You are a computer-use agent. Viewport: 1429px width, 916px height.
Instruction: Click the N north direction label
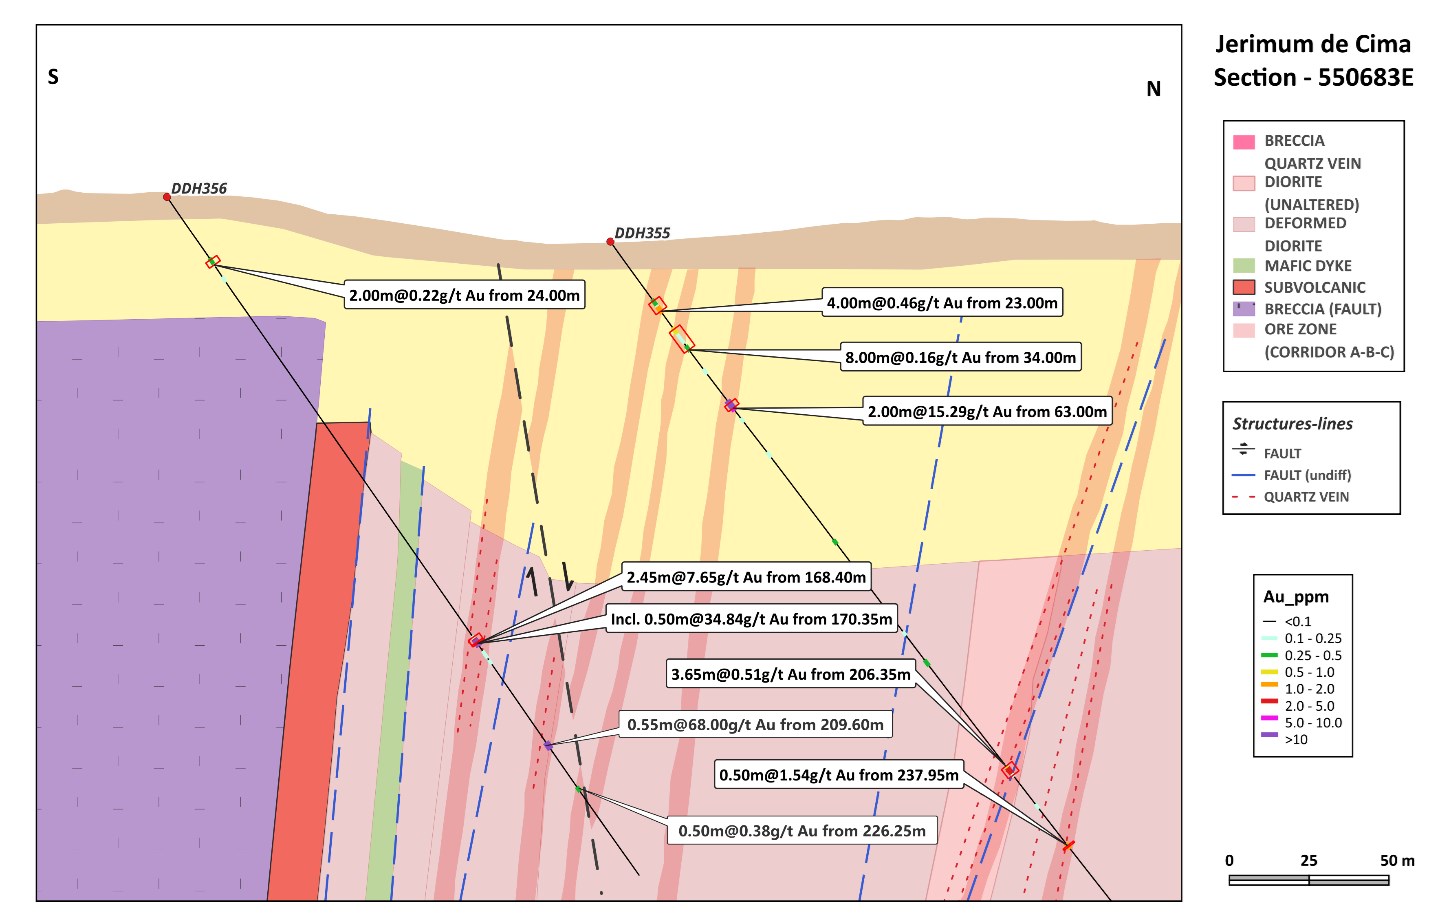[x=1153, y=89]
